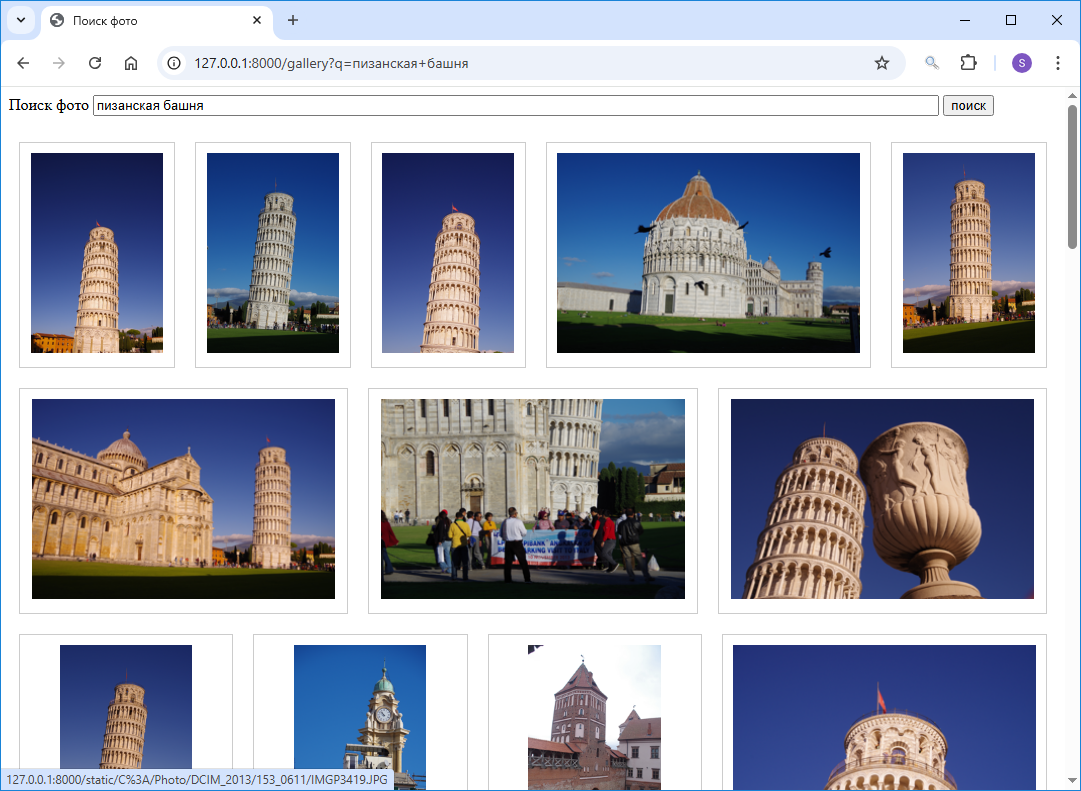Bookmark this page with the star icon
Screen dimensions: 1081x791
(x=881, y=63)
